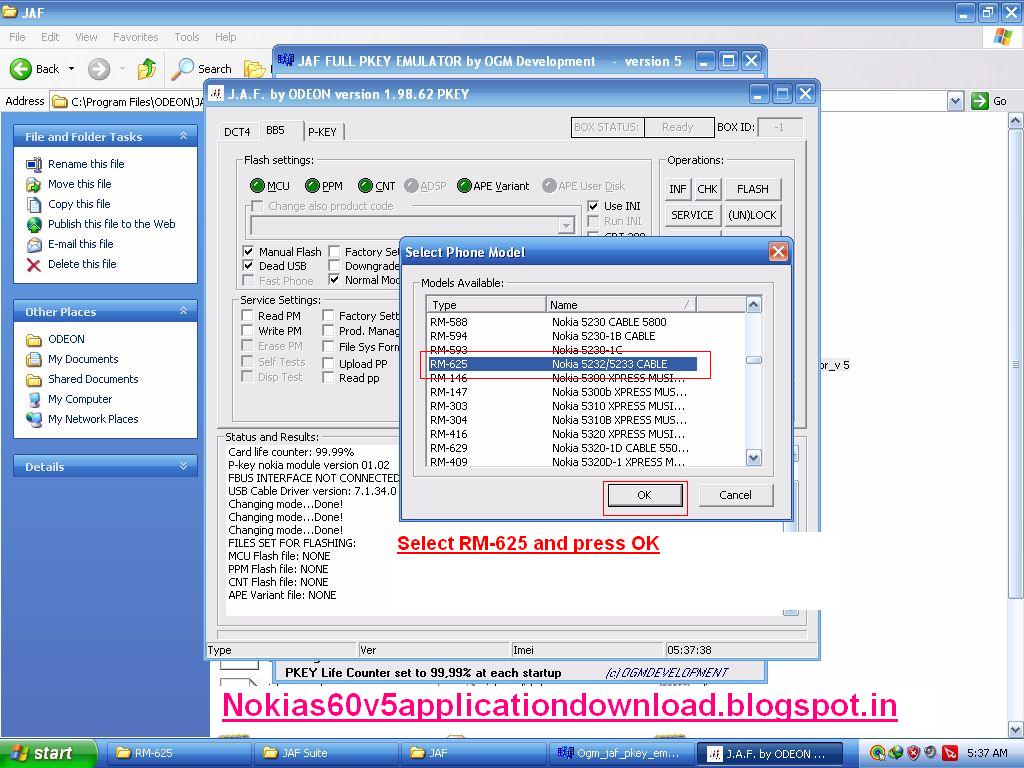The width and height of the screenshot is (1024, 768).
Task: Switch to DCT4 tab
Action: tap(237, 131)
